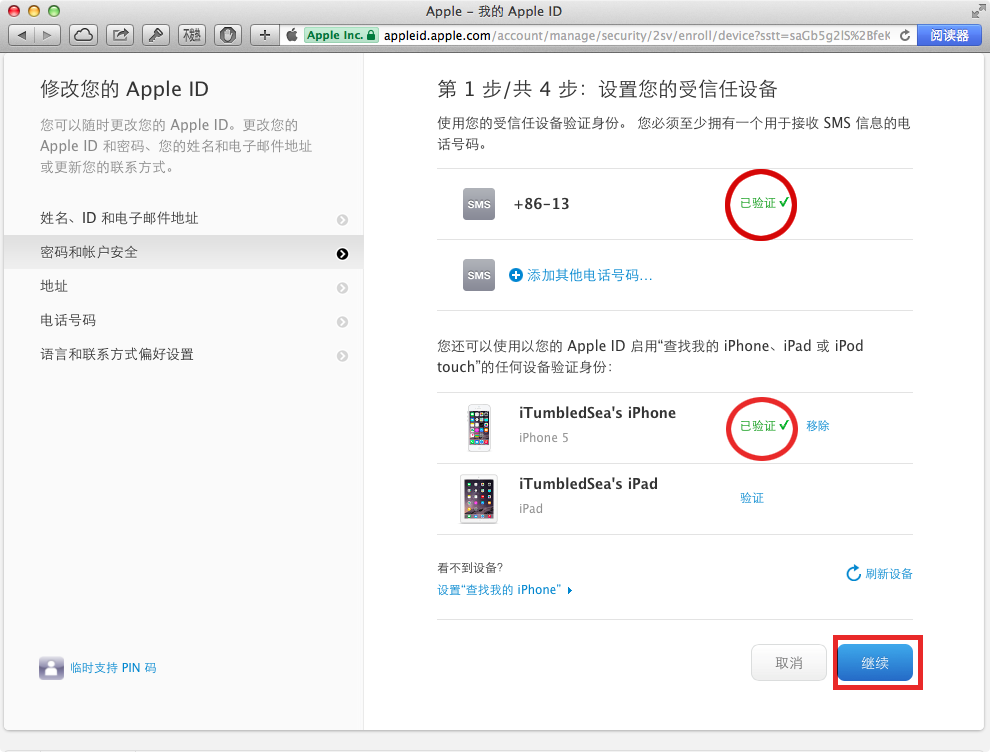990x752 pixels.
Task: Enter full screen with the resize arrows
Action: (978, 11)
